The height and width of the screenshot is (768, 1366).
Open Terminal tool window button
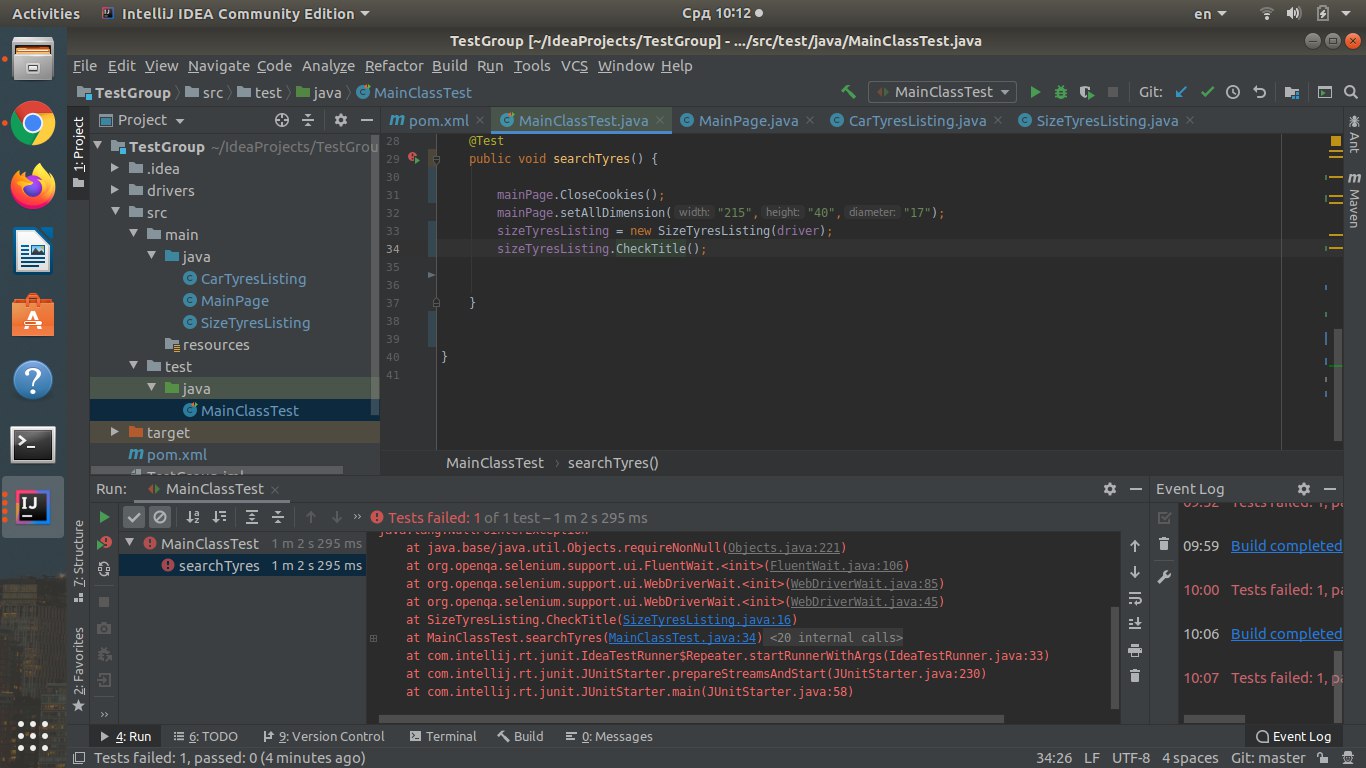[x=441, y=736]
